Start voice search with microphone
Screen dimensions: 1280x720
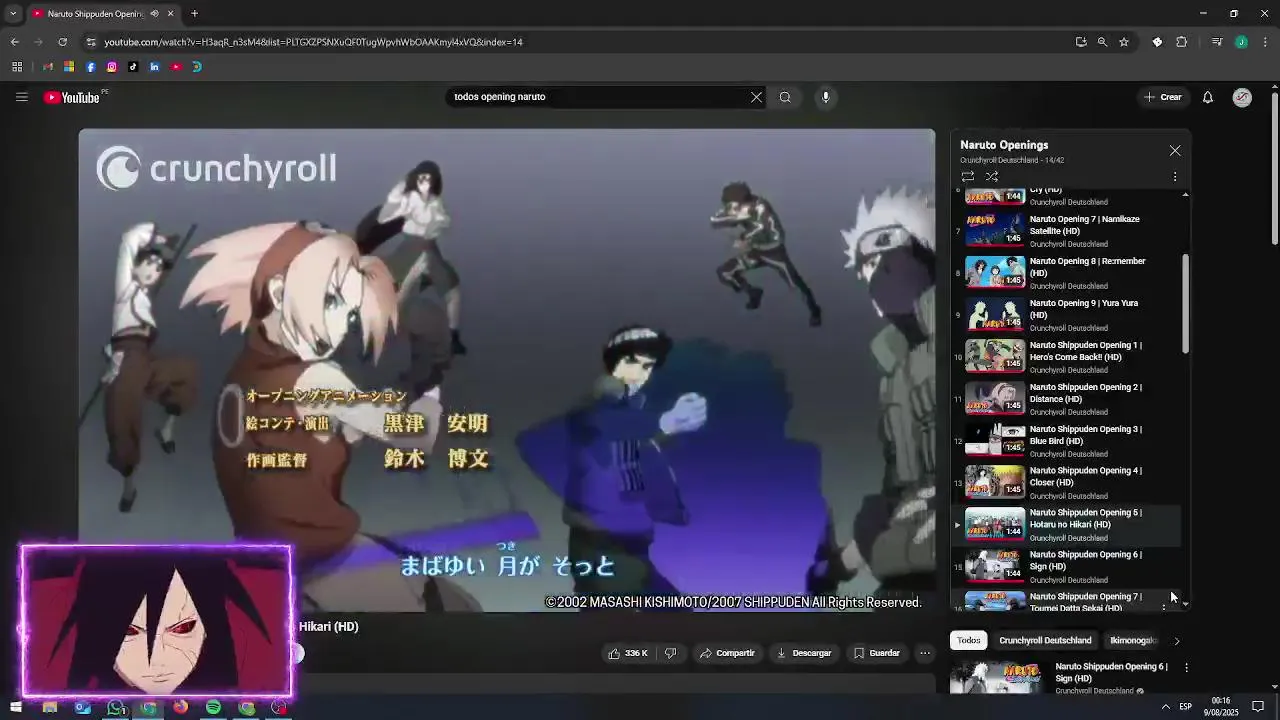coord(825,97)
